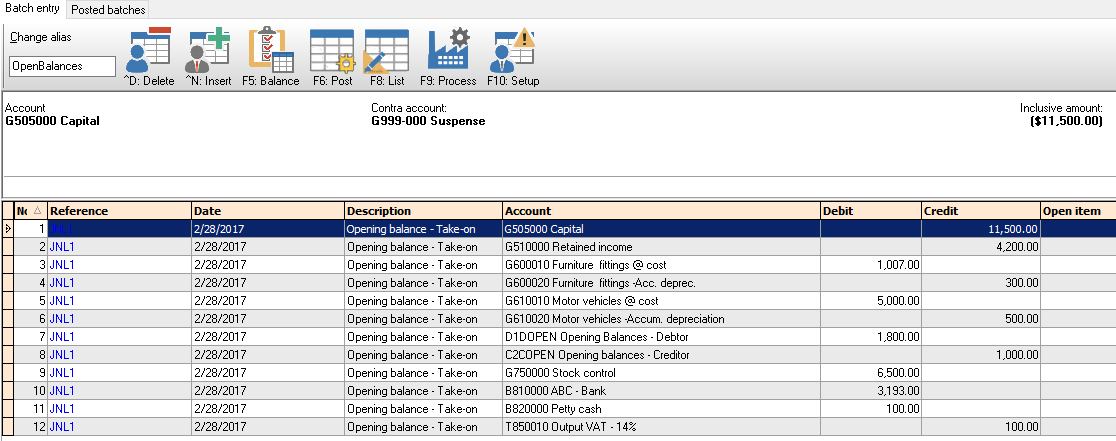Select the Batch entry tab
The width and height of the screenshot is (1116, 441).
click(x=32, y=9)
